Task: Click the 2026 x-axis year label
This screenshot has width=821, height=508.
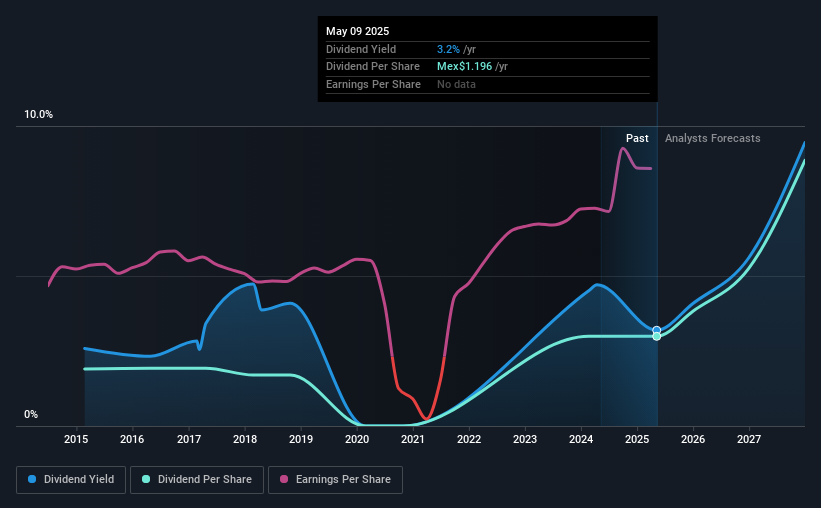Action: pyautogui.click(x=693, y=439)
